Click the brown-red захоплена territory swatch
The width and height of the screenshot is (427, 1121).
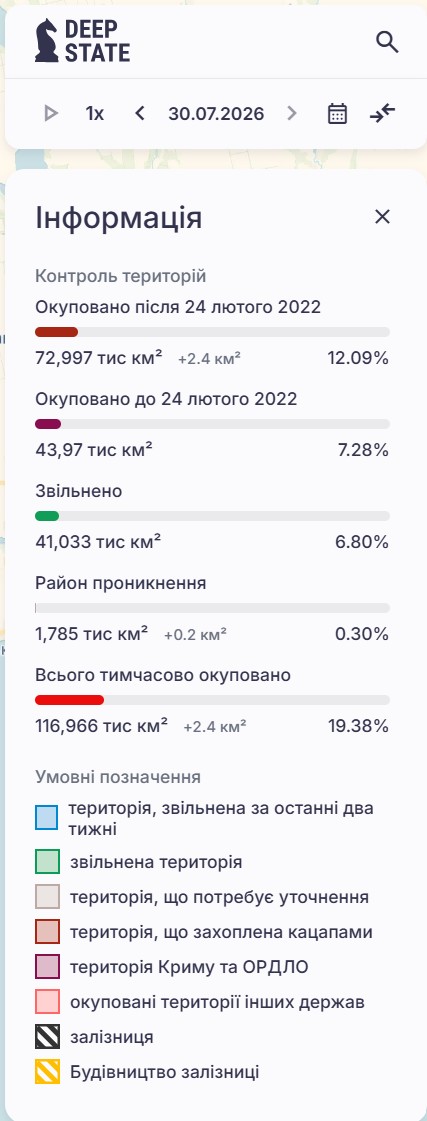tap(46, 932)
